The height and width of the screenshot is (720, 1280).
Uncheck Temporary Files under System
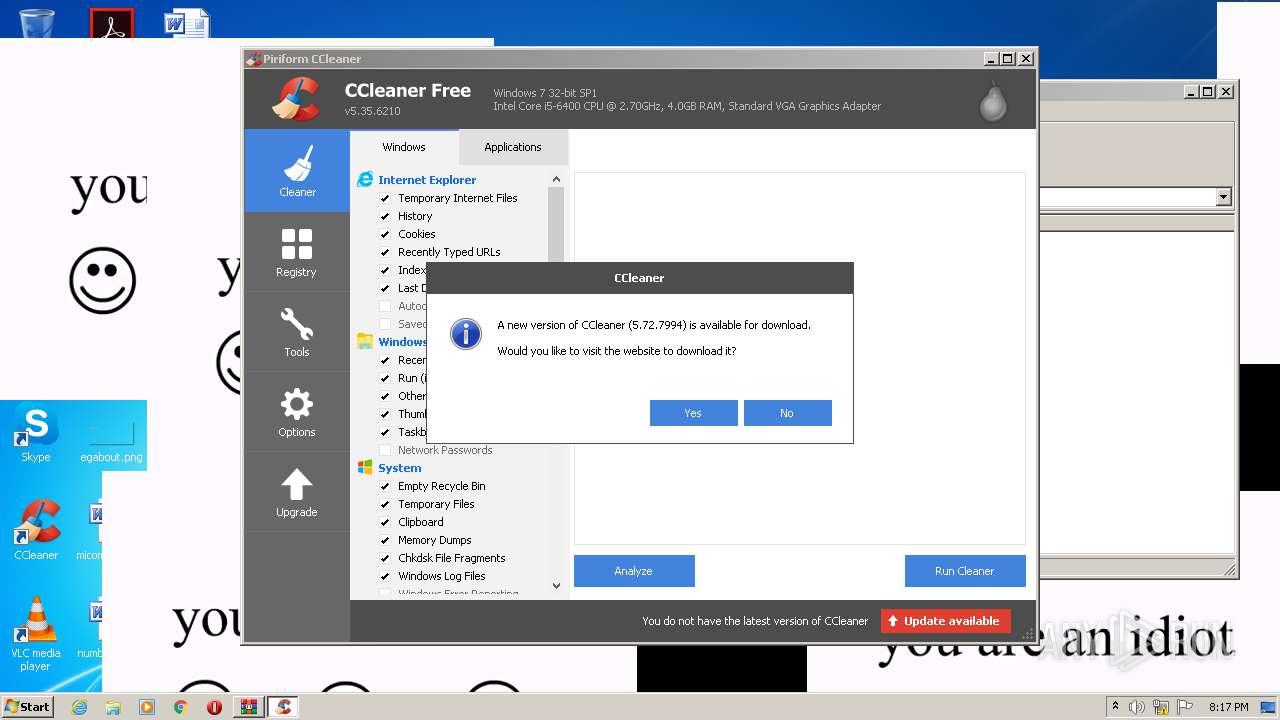click(x=385, y=504)
